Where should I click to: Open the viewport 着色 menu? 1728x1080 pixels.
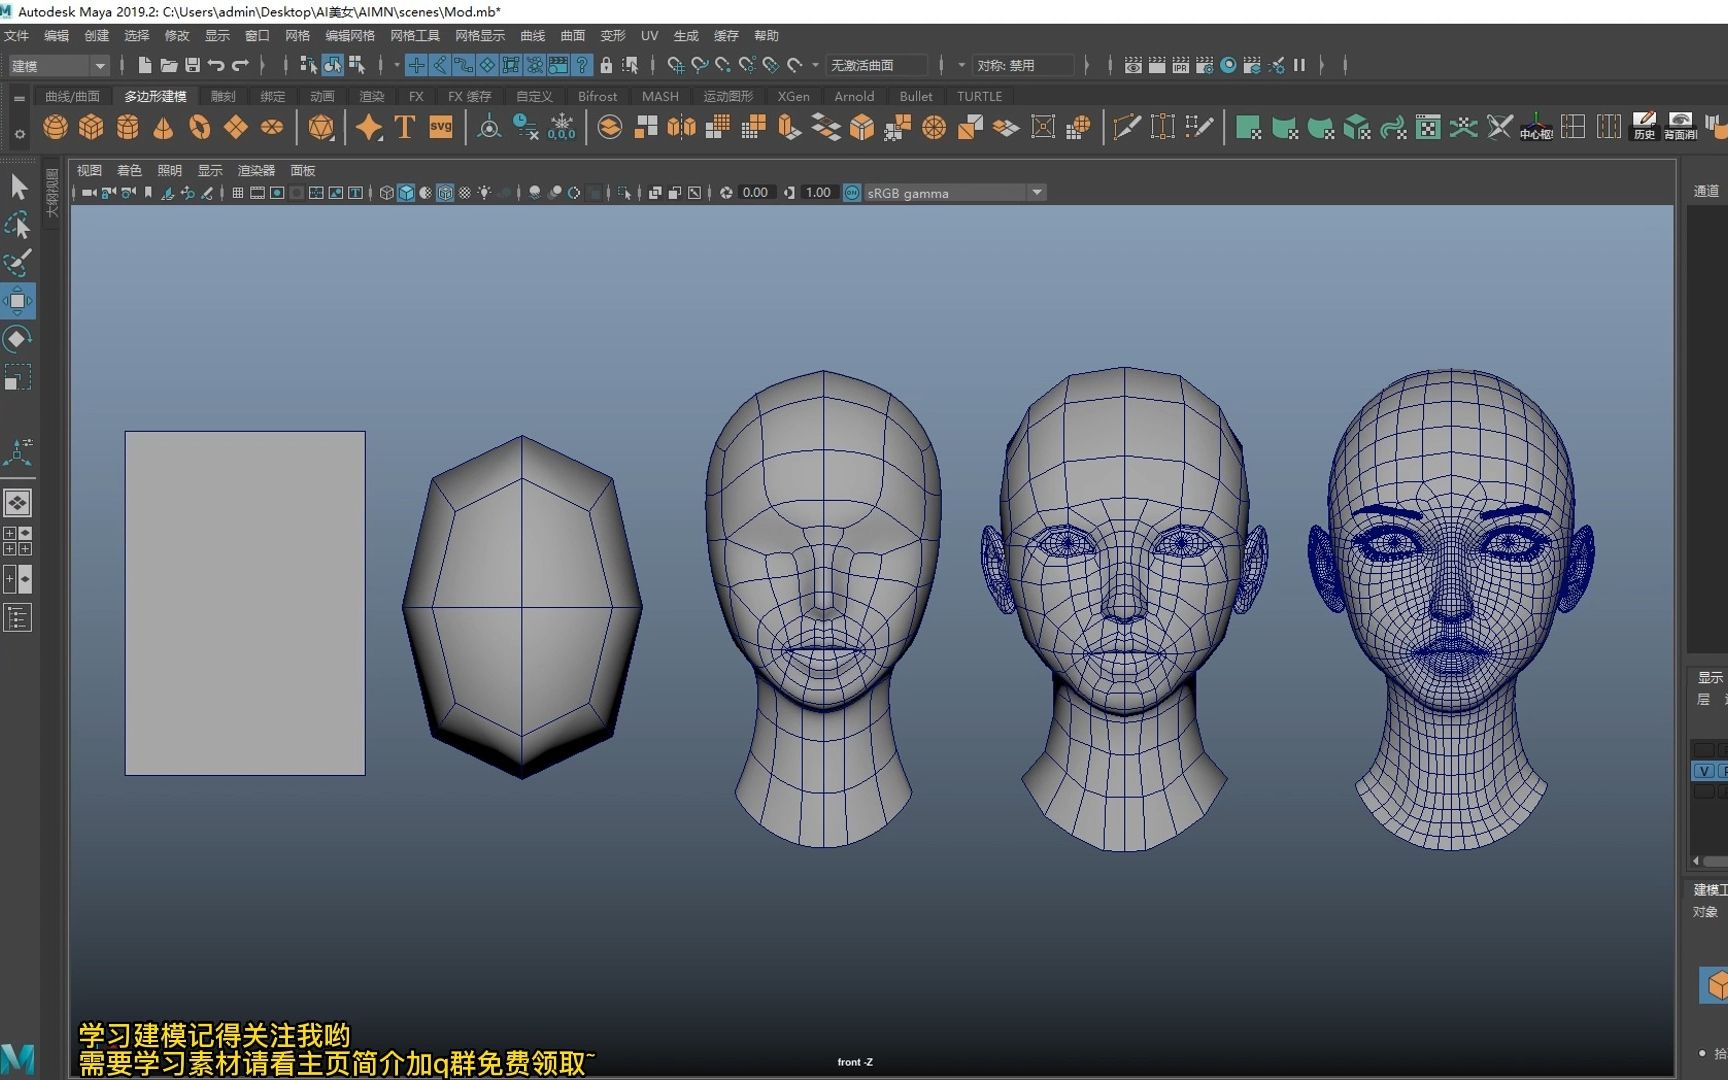(129, 171)
